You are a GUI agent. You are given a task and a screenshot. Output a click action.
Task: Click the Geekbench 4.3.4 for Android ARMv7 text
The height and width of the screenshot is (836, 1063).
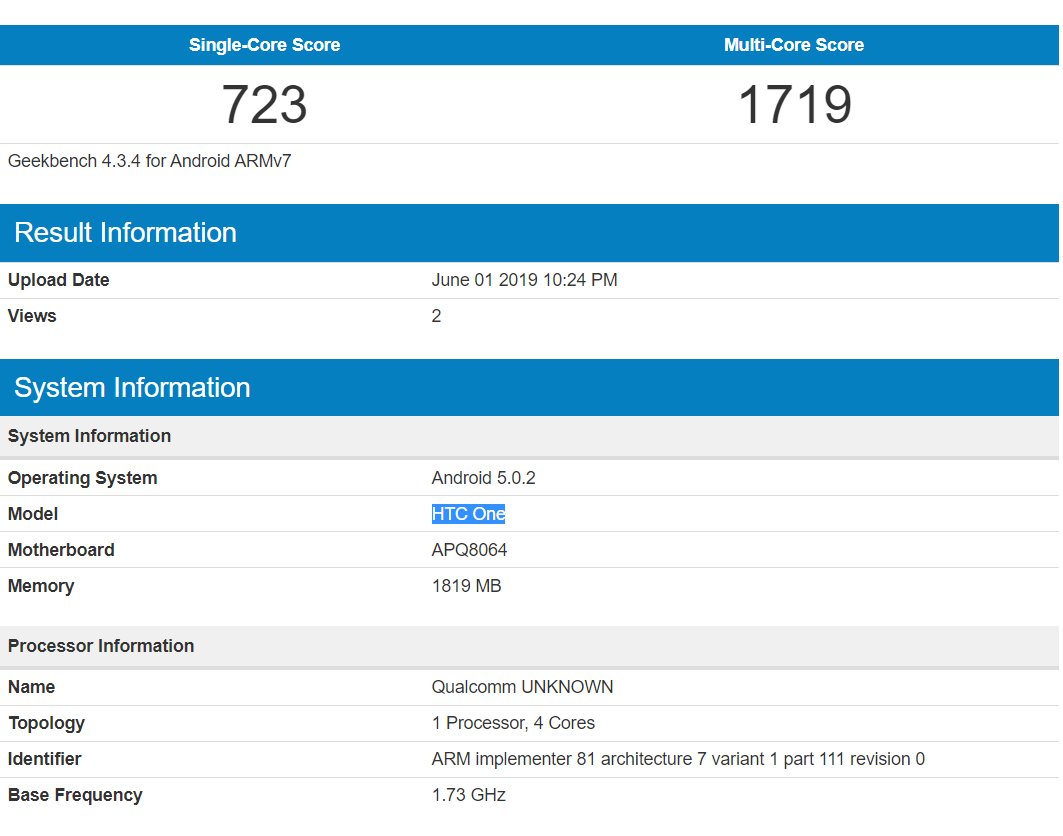(x=150, y=161)
